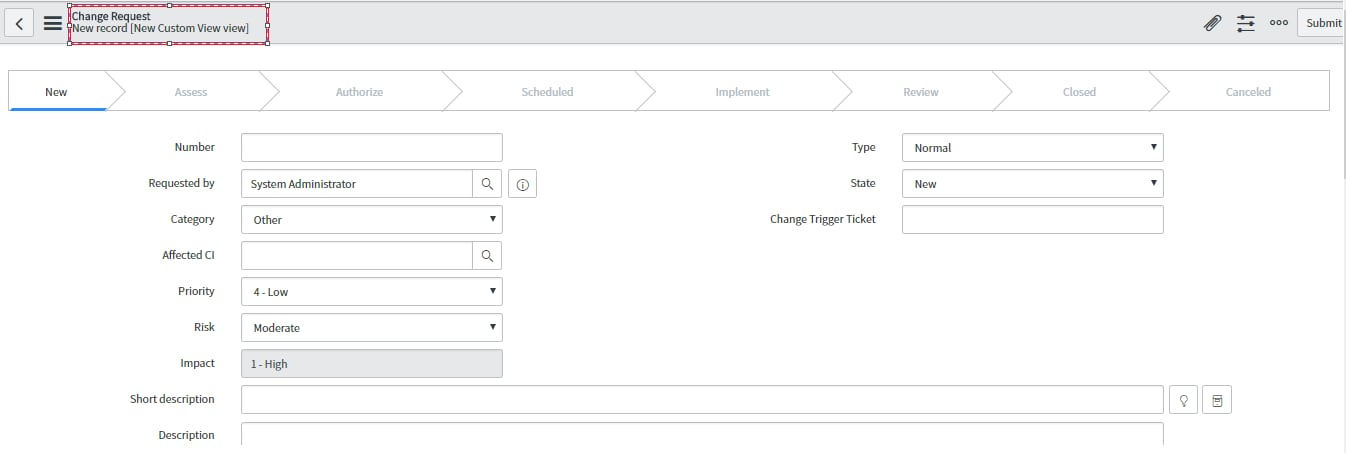Click the Requested by label

pyautogui.click(x=181, y=184)
